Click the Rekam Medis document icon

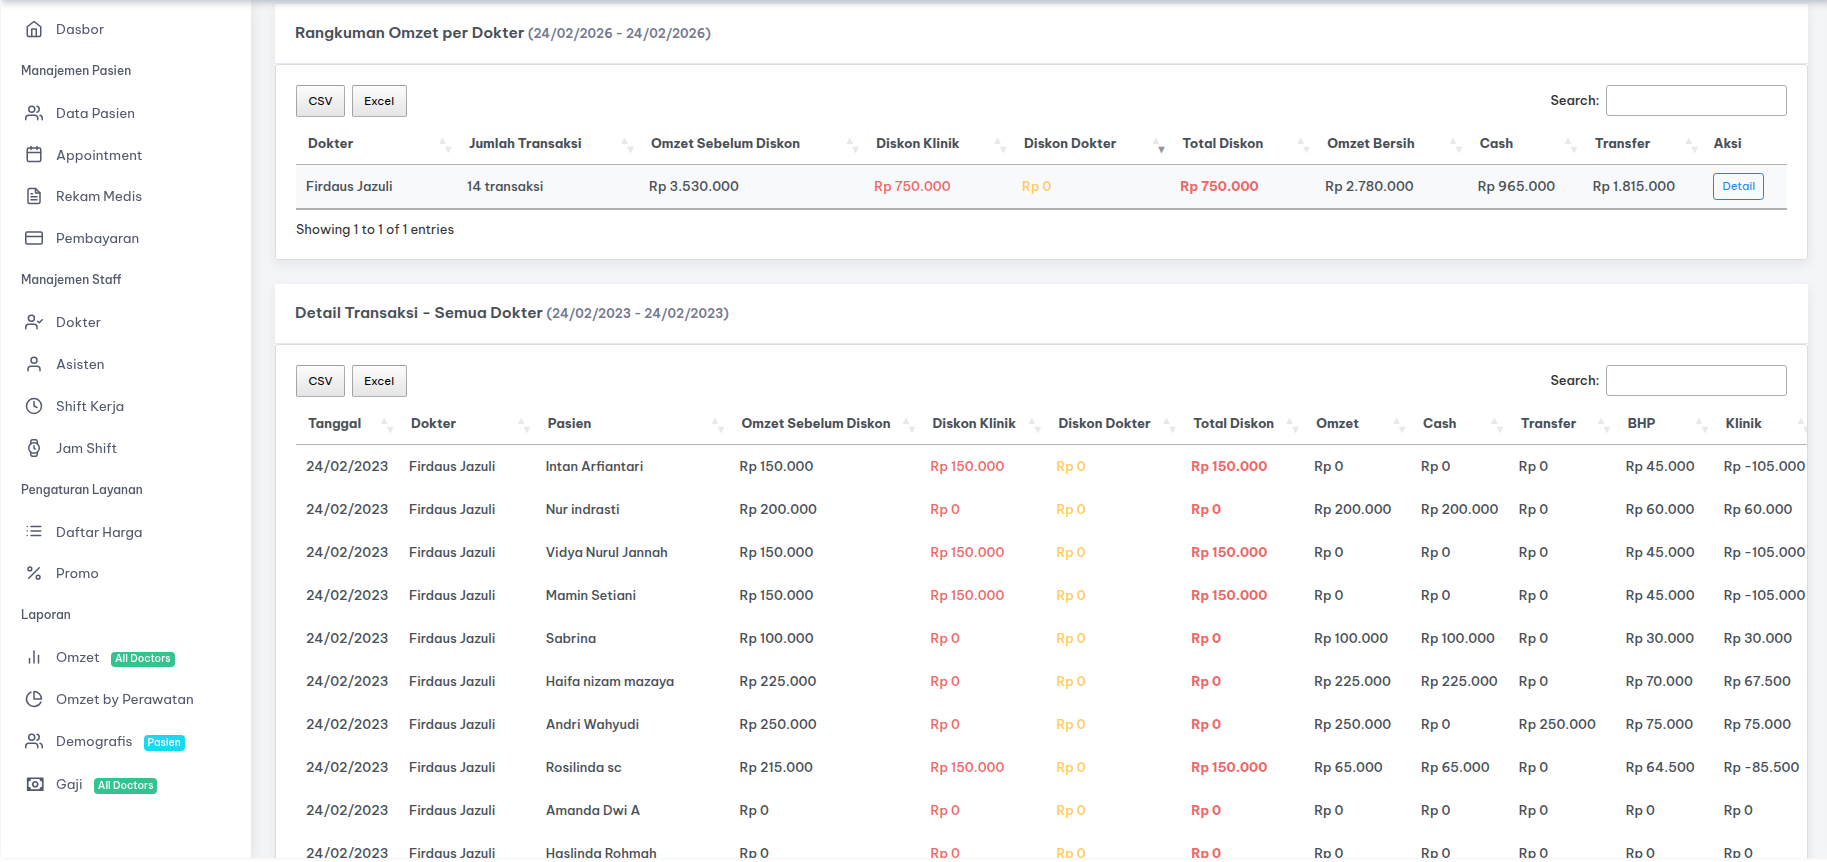pyautogui.click(x=34, y=196)
